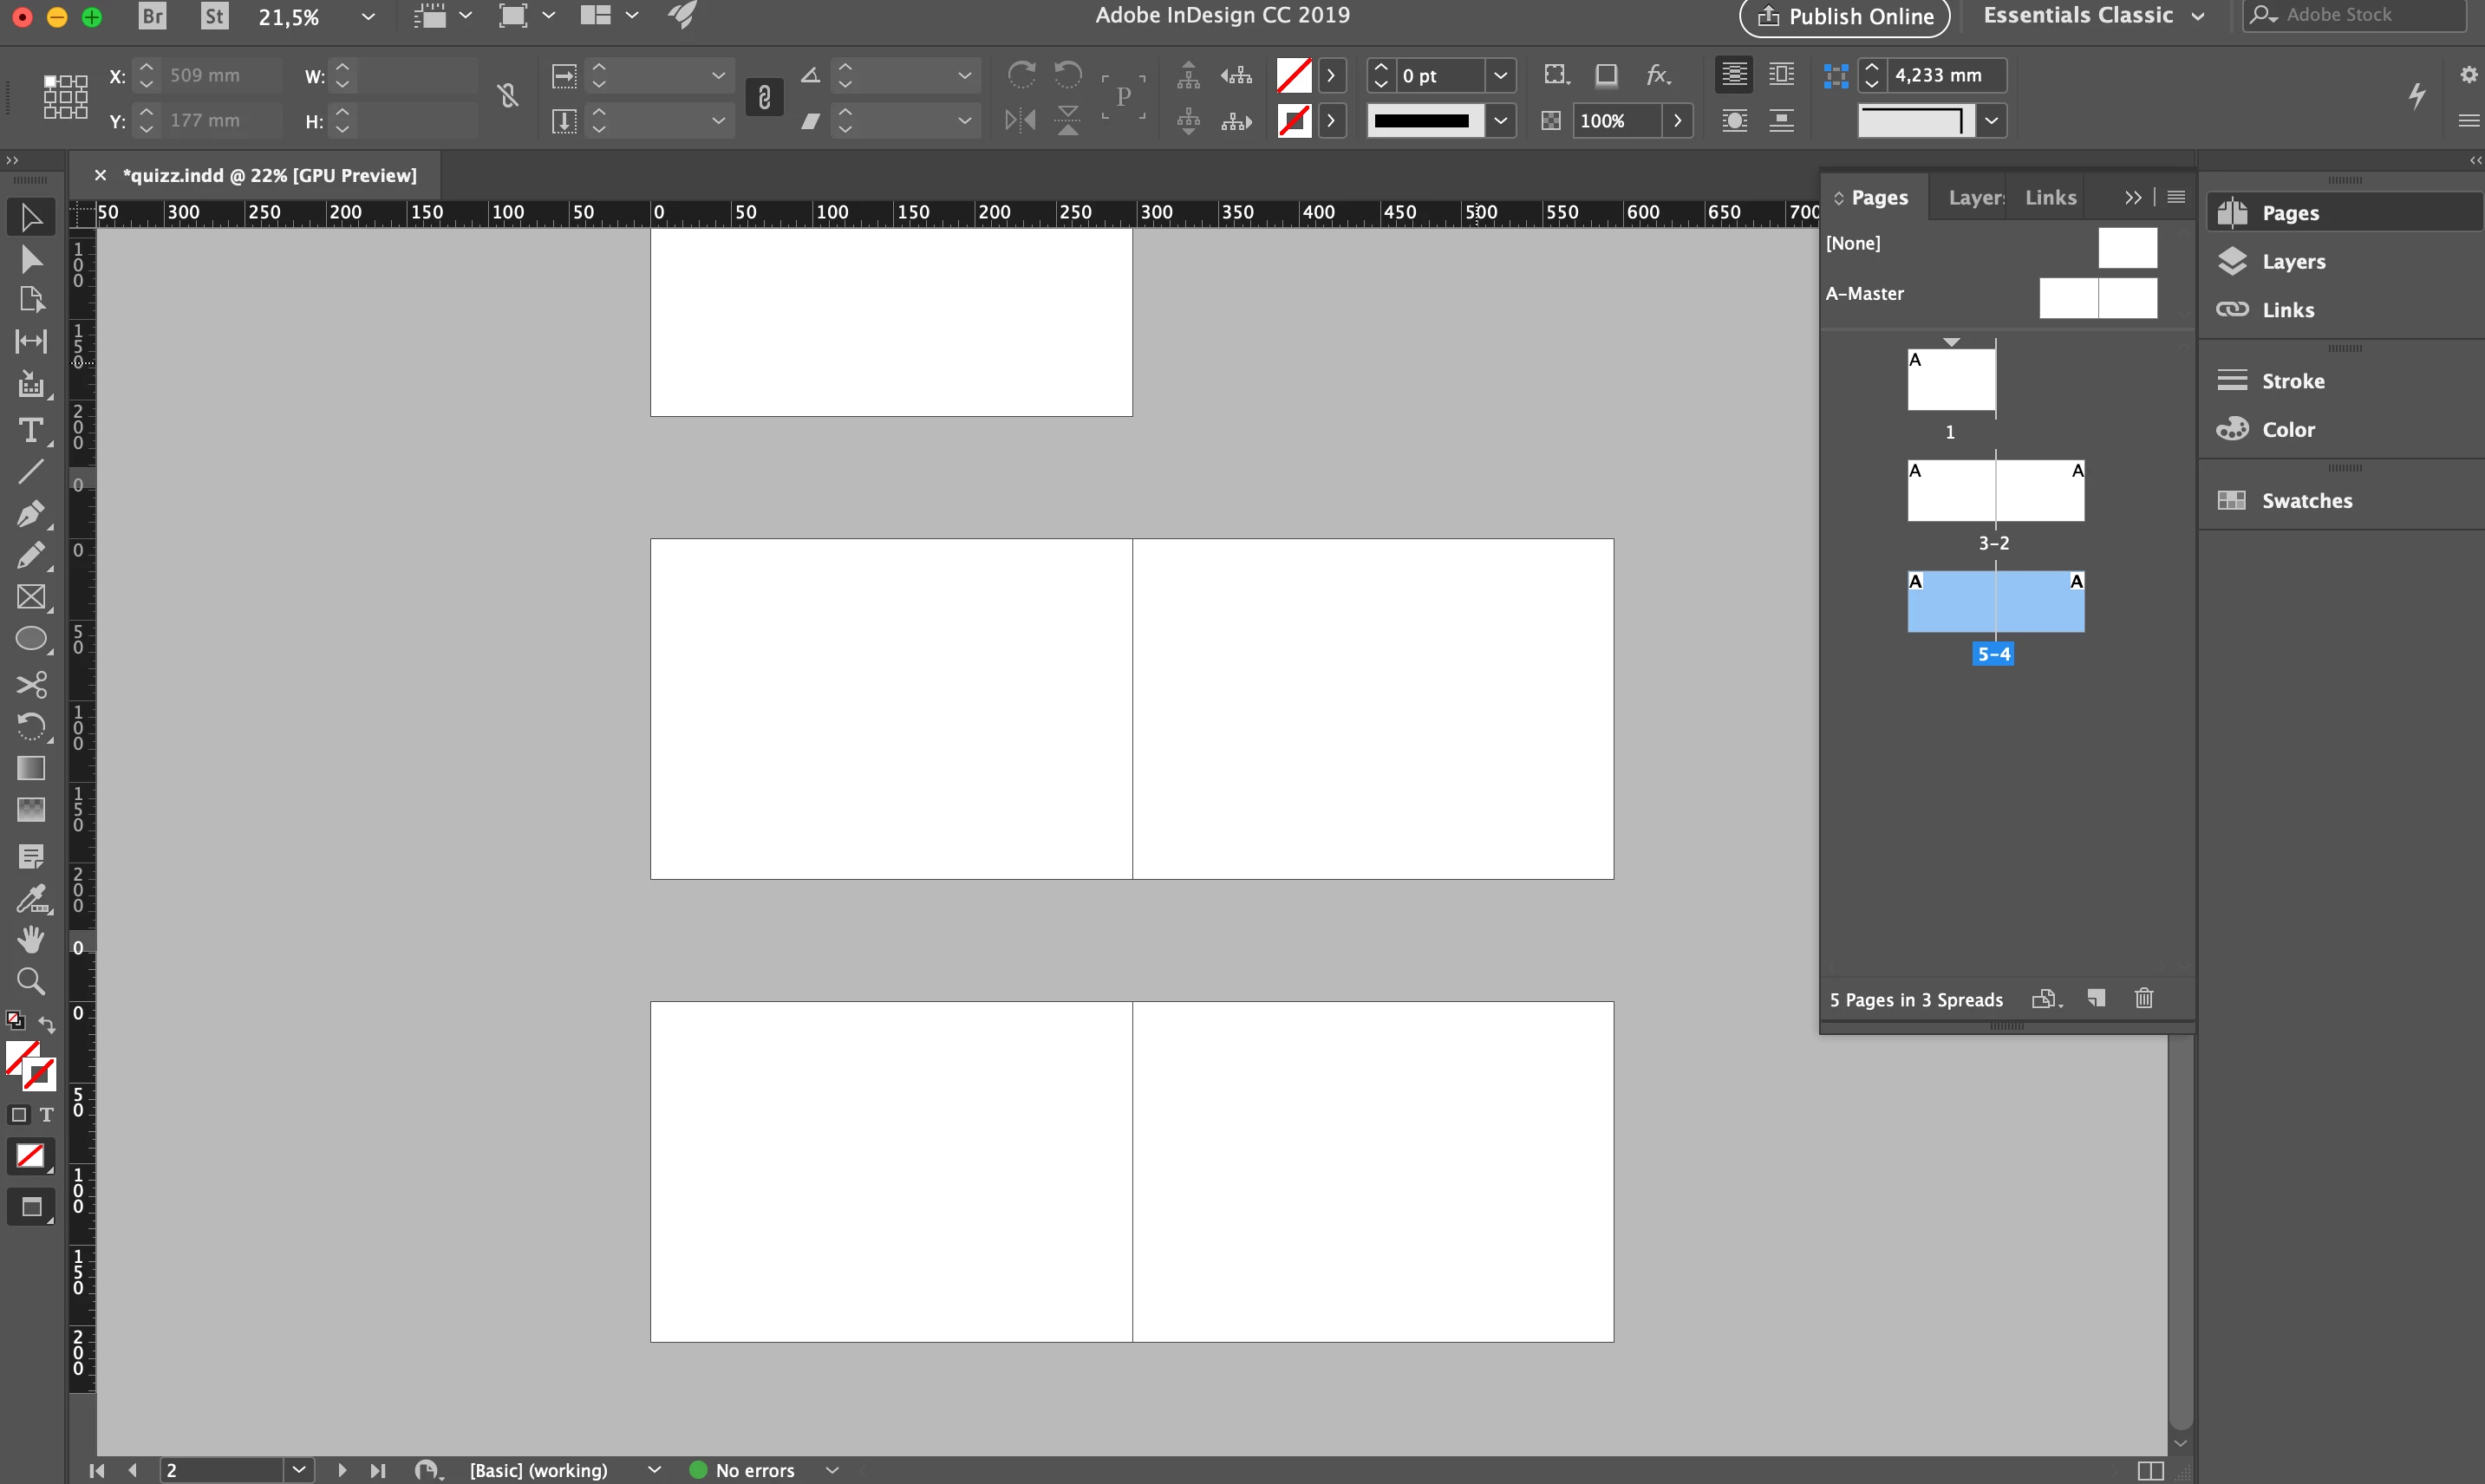Click the Publish Online button
This screenshot has height=1484, width=2485.
point(1845,16)
